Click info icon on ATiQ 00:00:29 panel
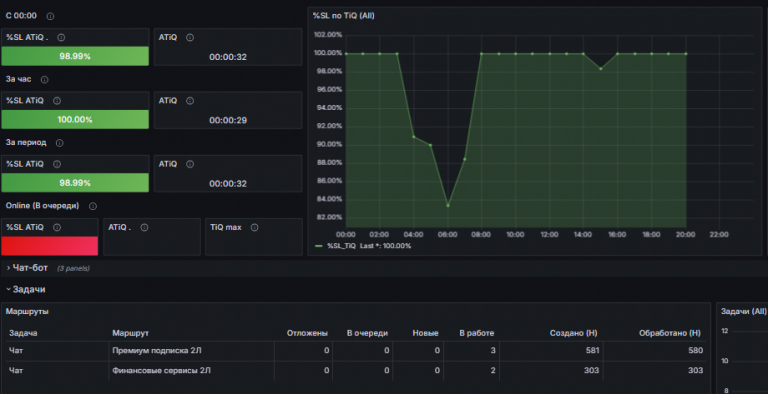 pos(190,101)
